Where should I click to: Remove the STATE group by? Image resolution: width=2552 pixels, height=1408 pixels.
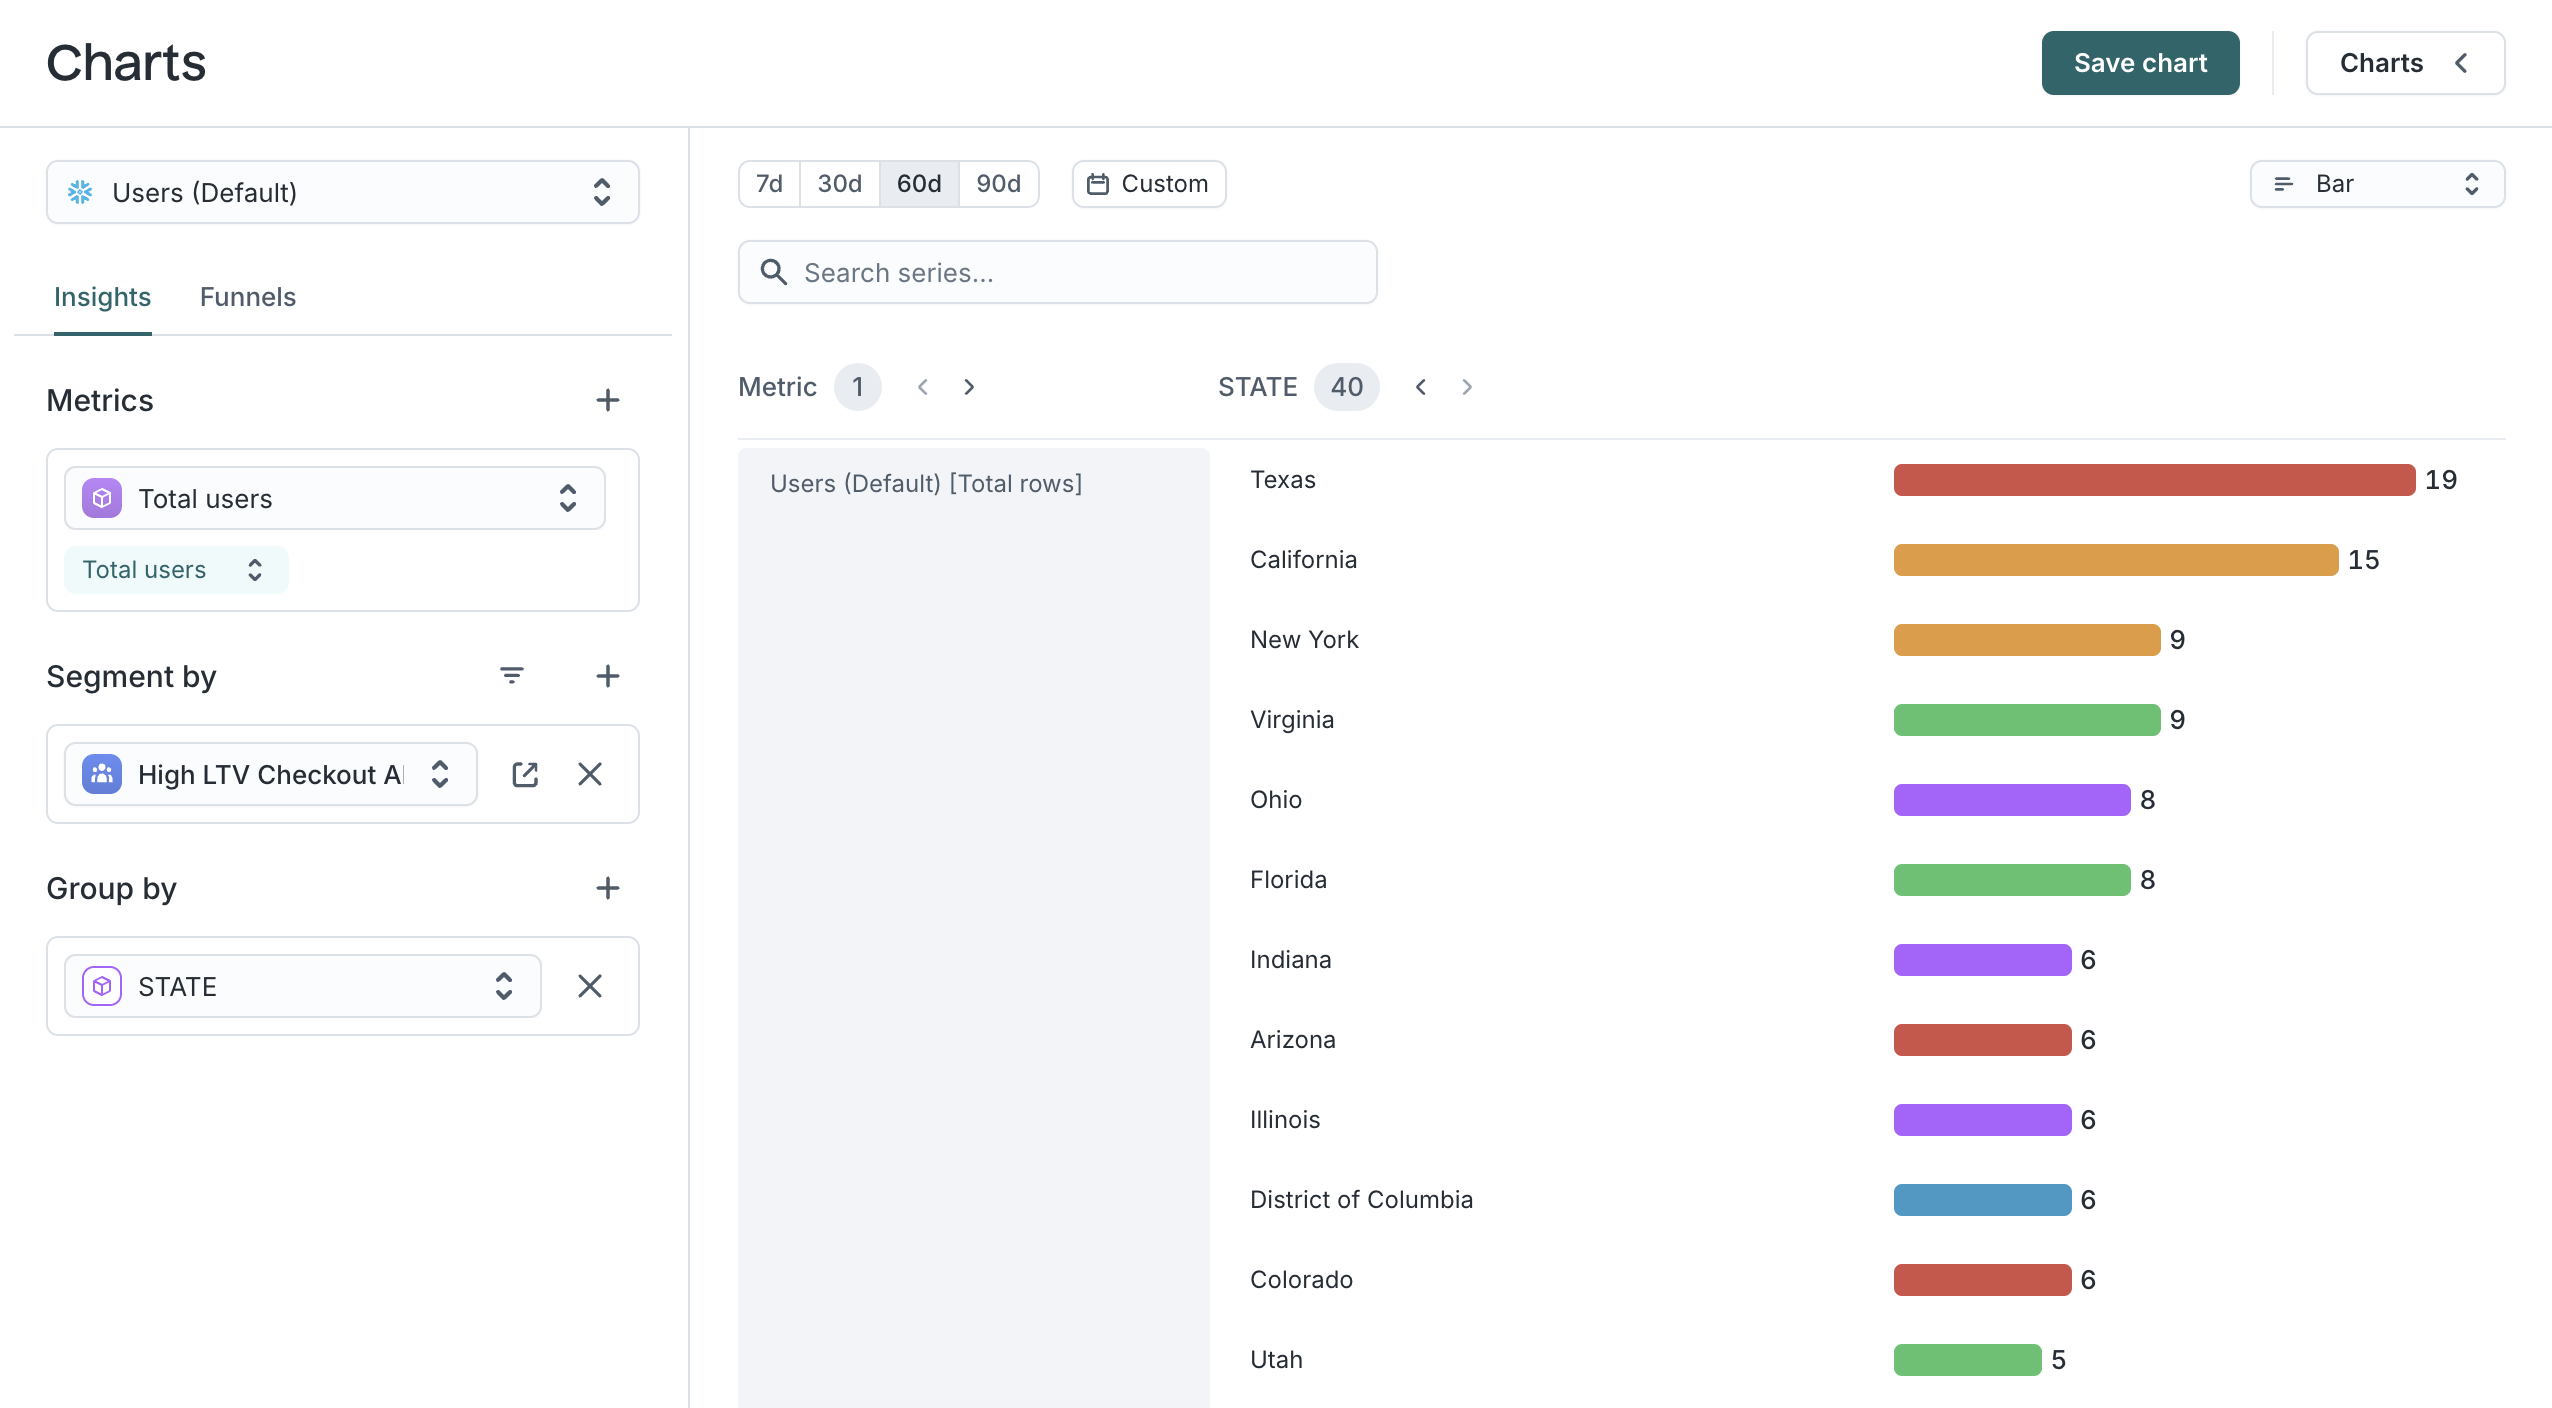(x=589, y=986)
